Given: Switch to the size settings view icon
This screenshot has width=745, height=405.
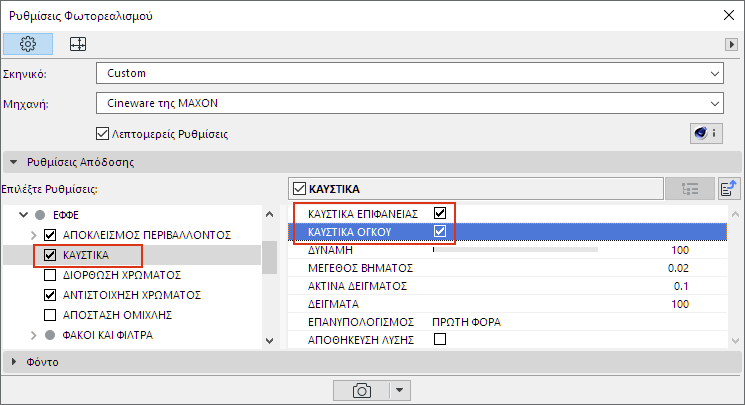Looking at the screenshot, I should point(77,45).
